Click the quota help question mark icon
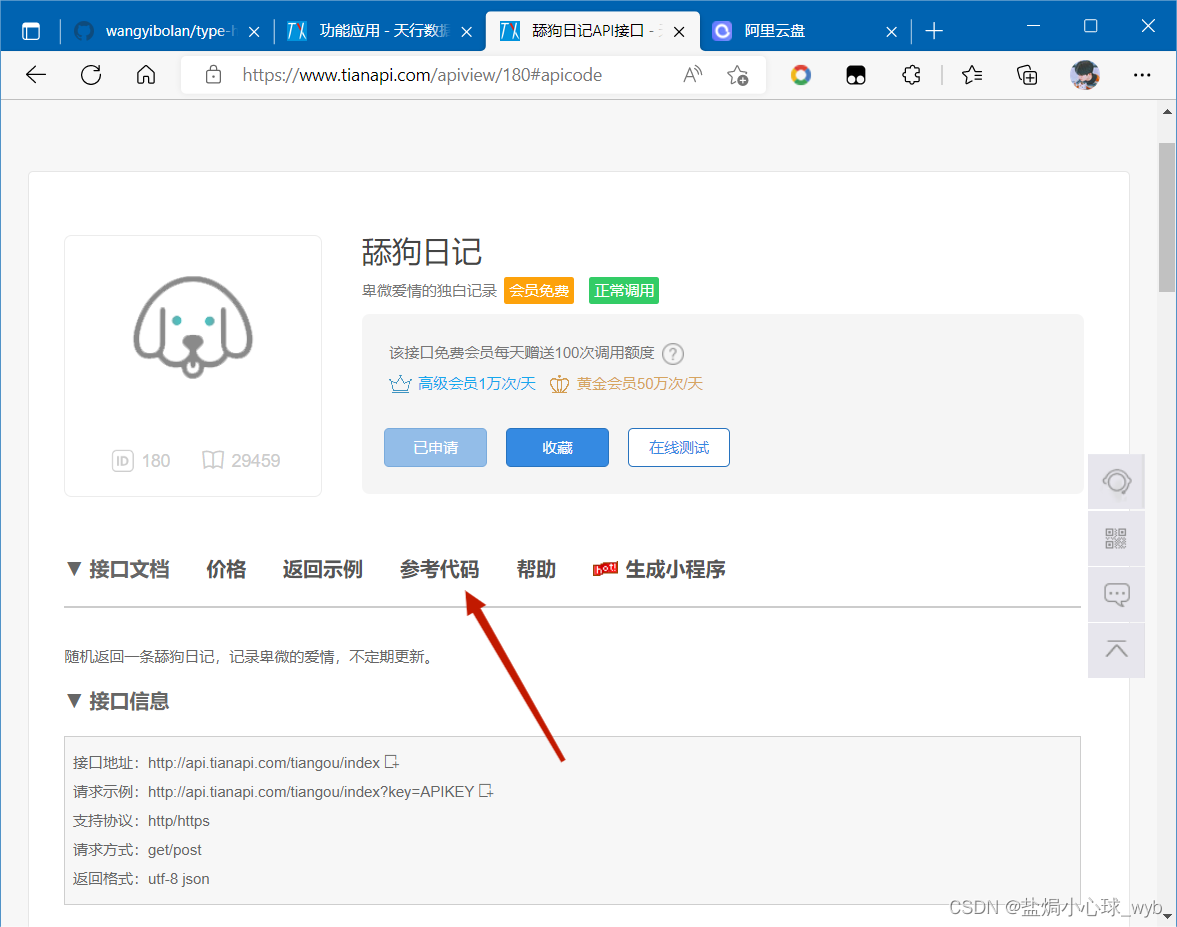 pos(673,354)
